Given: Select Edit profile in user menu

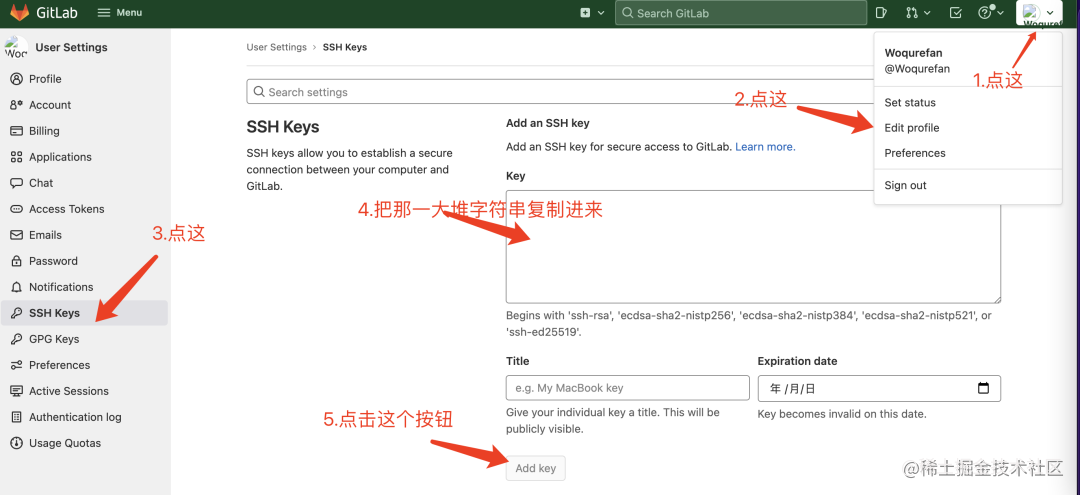Looking at the screenshot, I should (912, 128).
